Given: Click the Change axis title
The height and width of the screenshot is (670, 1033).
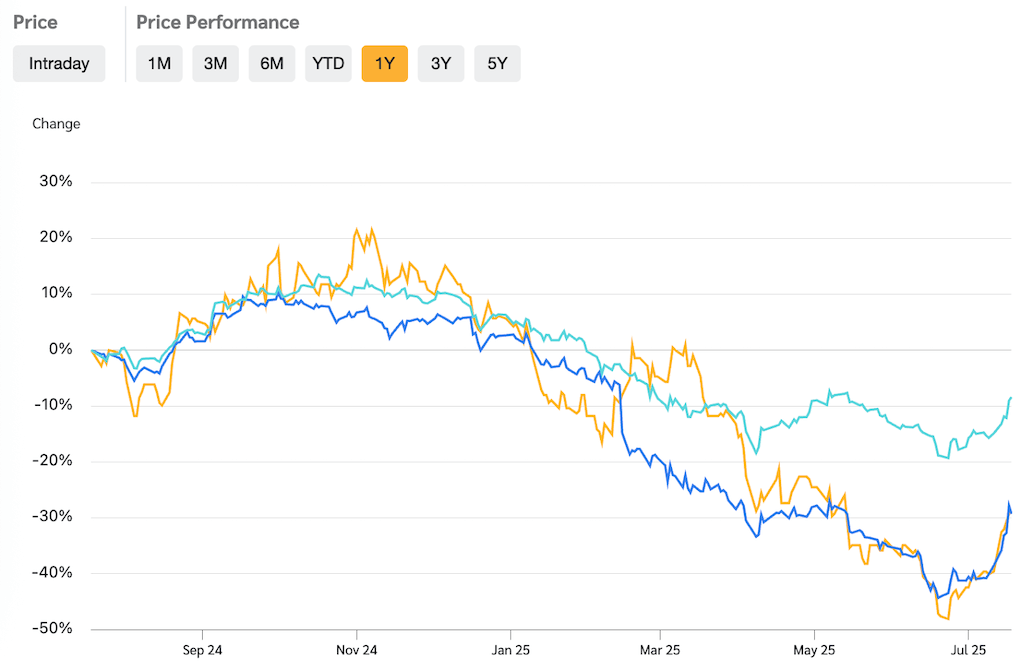Looking at the screenshot, I should (56, 124).
